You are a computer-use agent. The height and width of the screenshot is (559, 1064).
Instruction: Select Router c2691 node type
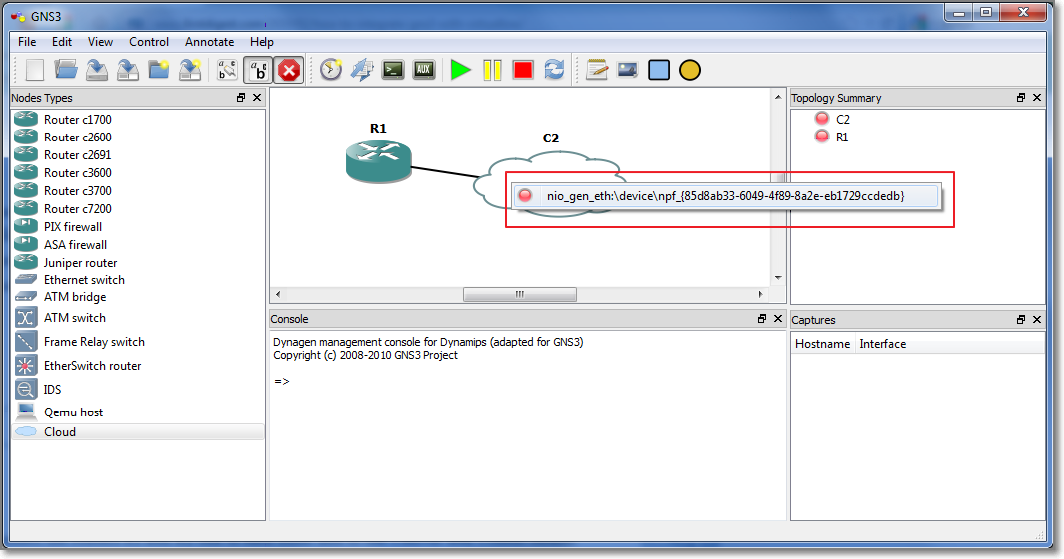tap(138, 155)
